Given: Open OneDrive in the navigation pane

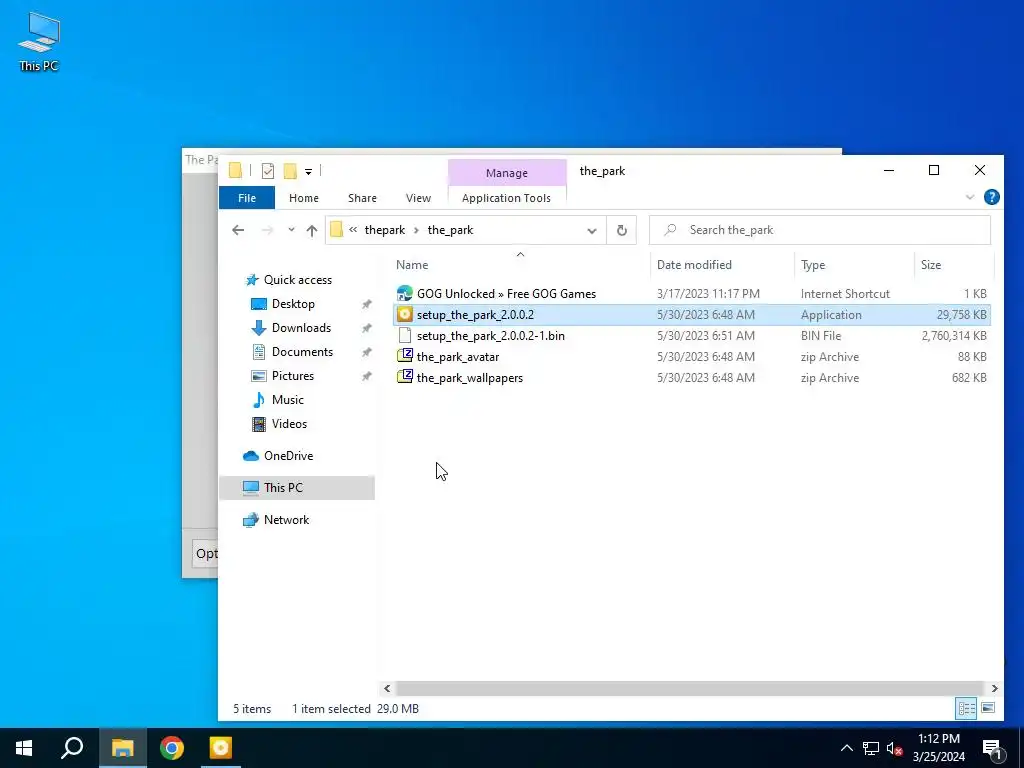Looking at the screenshot, I should point(288,456).
